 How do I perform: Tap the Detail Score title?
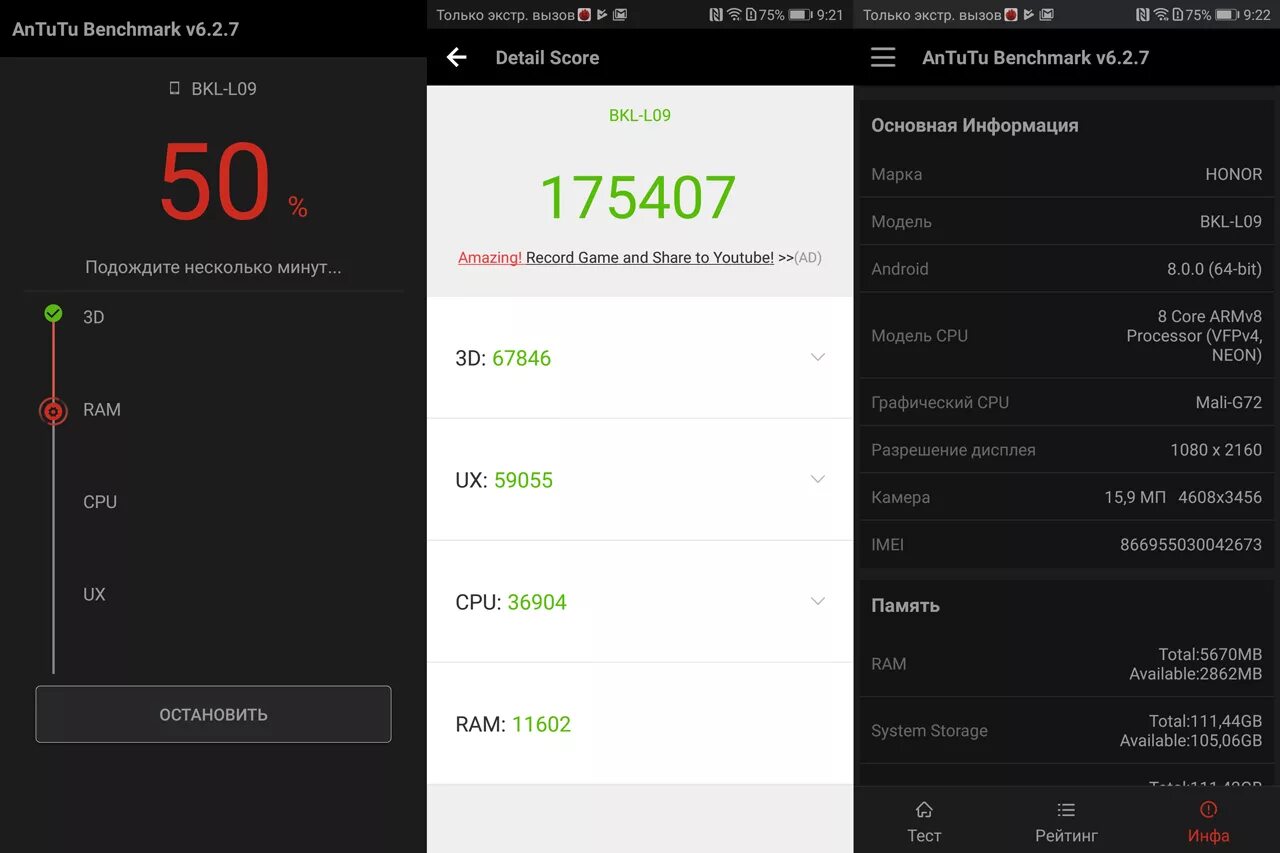547,58
